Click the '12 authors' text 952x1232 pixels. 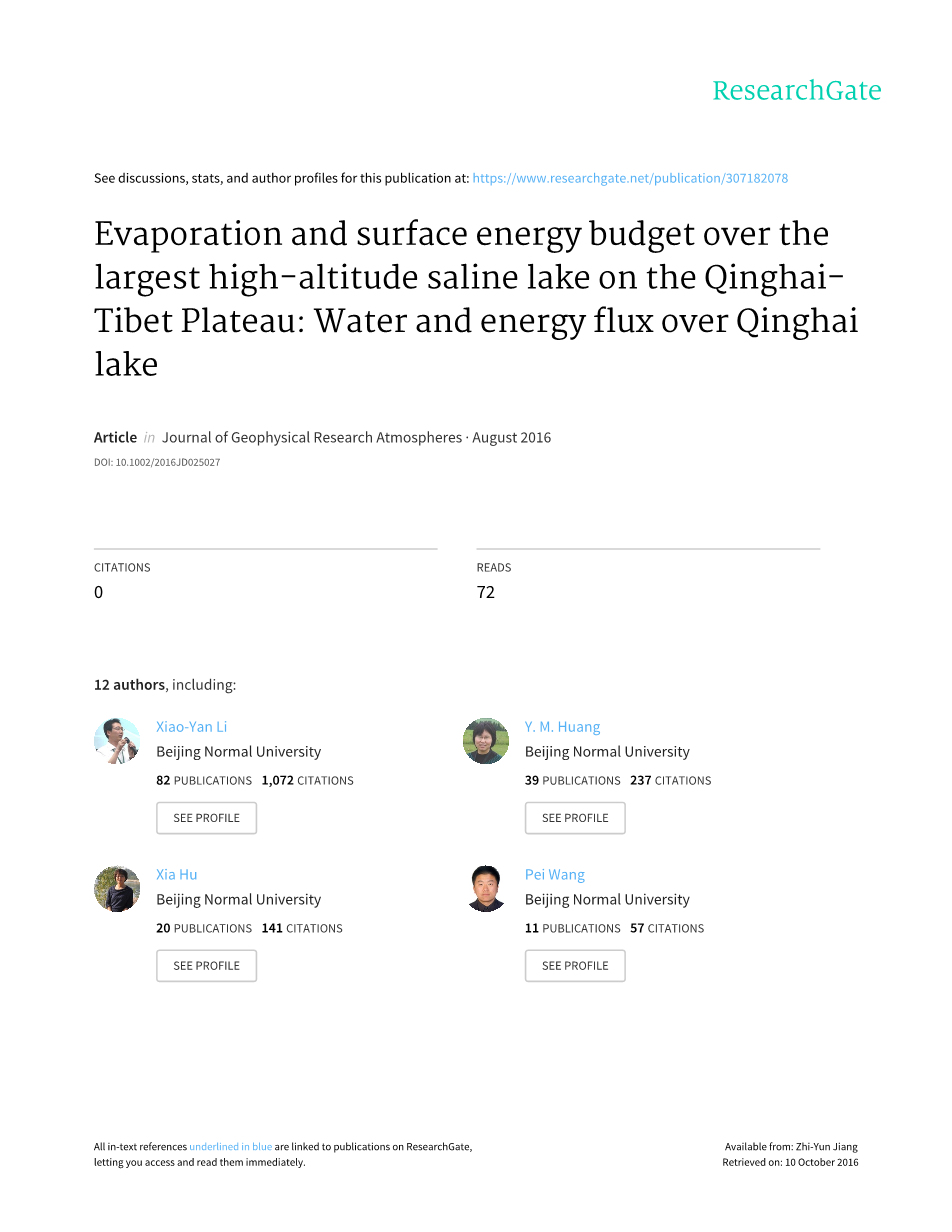(x=129, y=685)
